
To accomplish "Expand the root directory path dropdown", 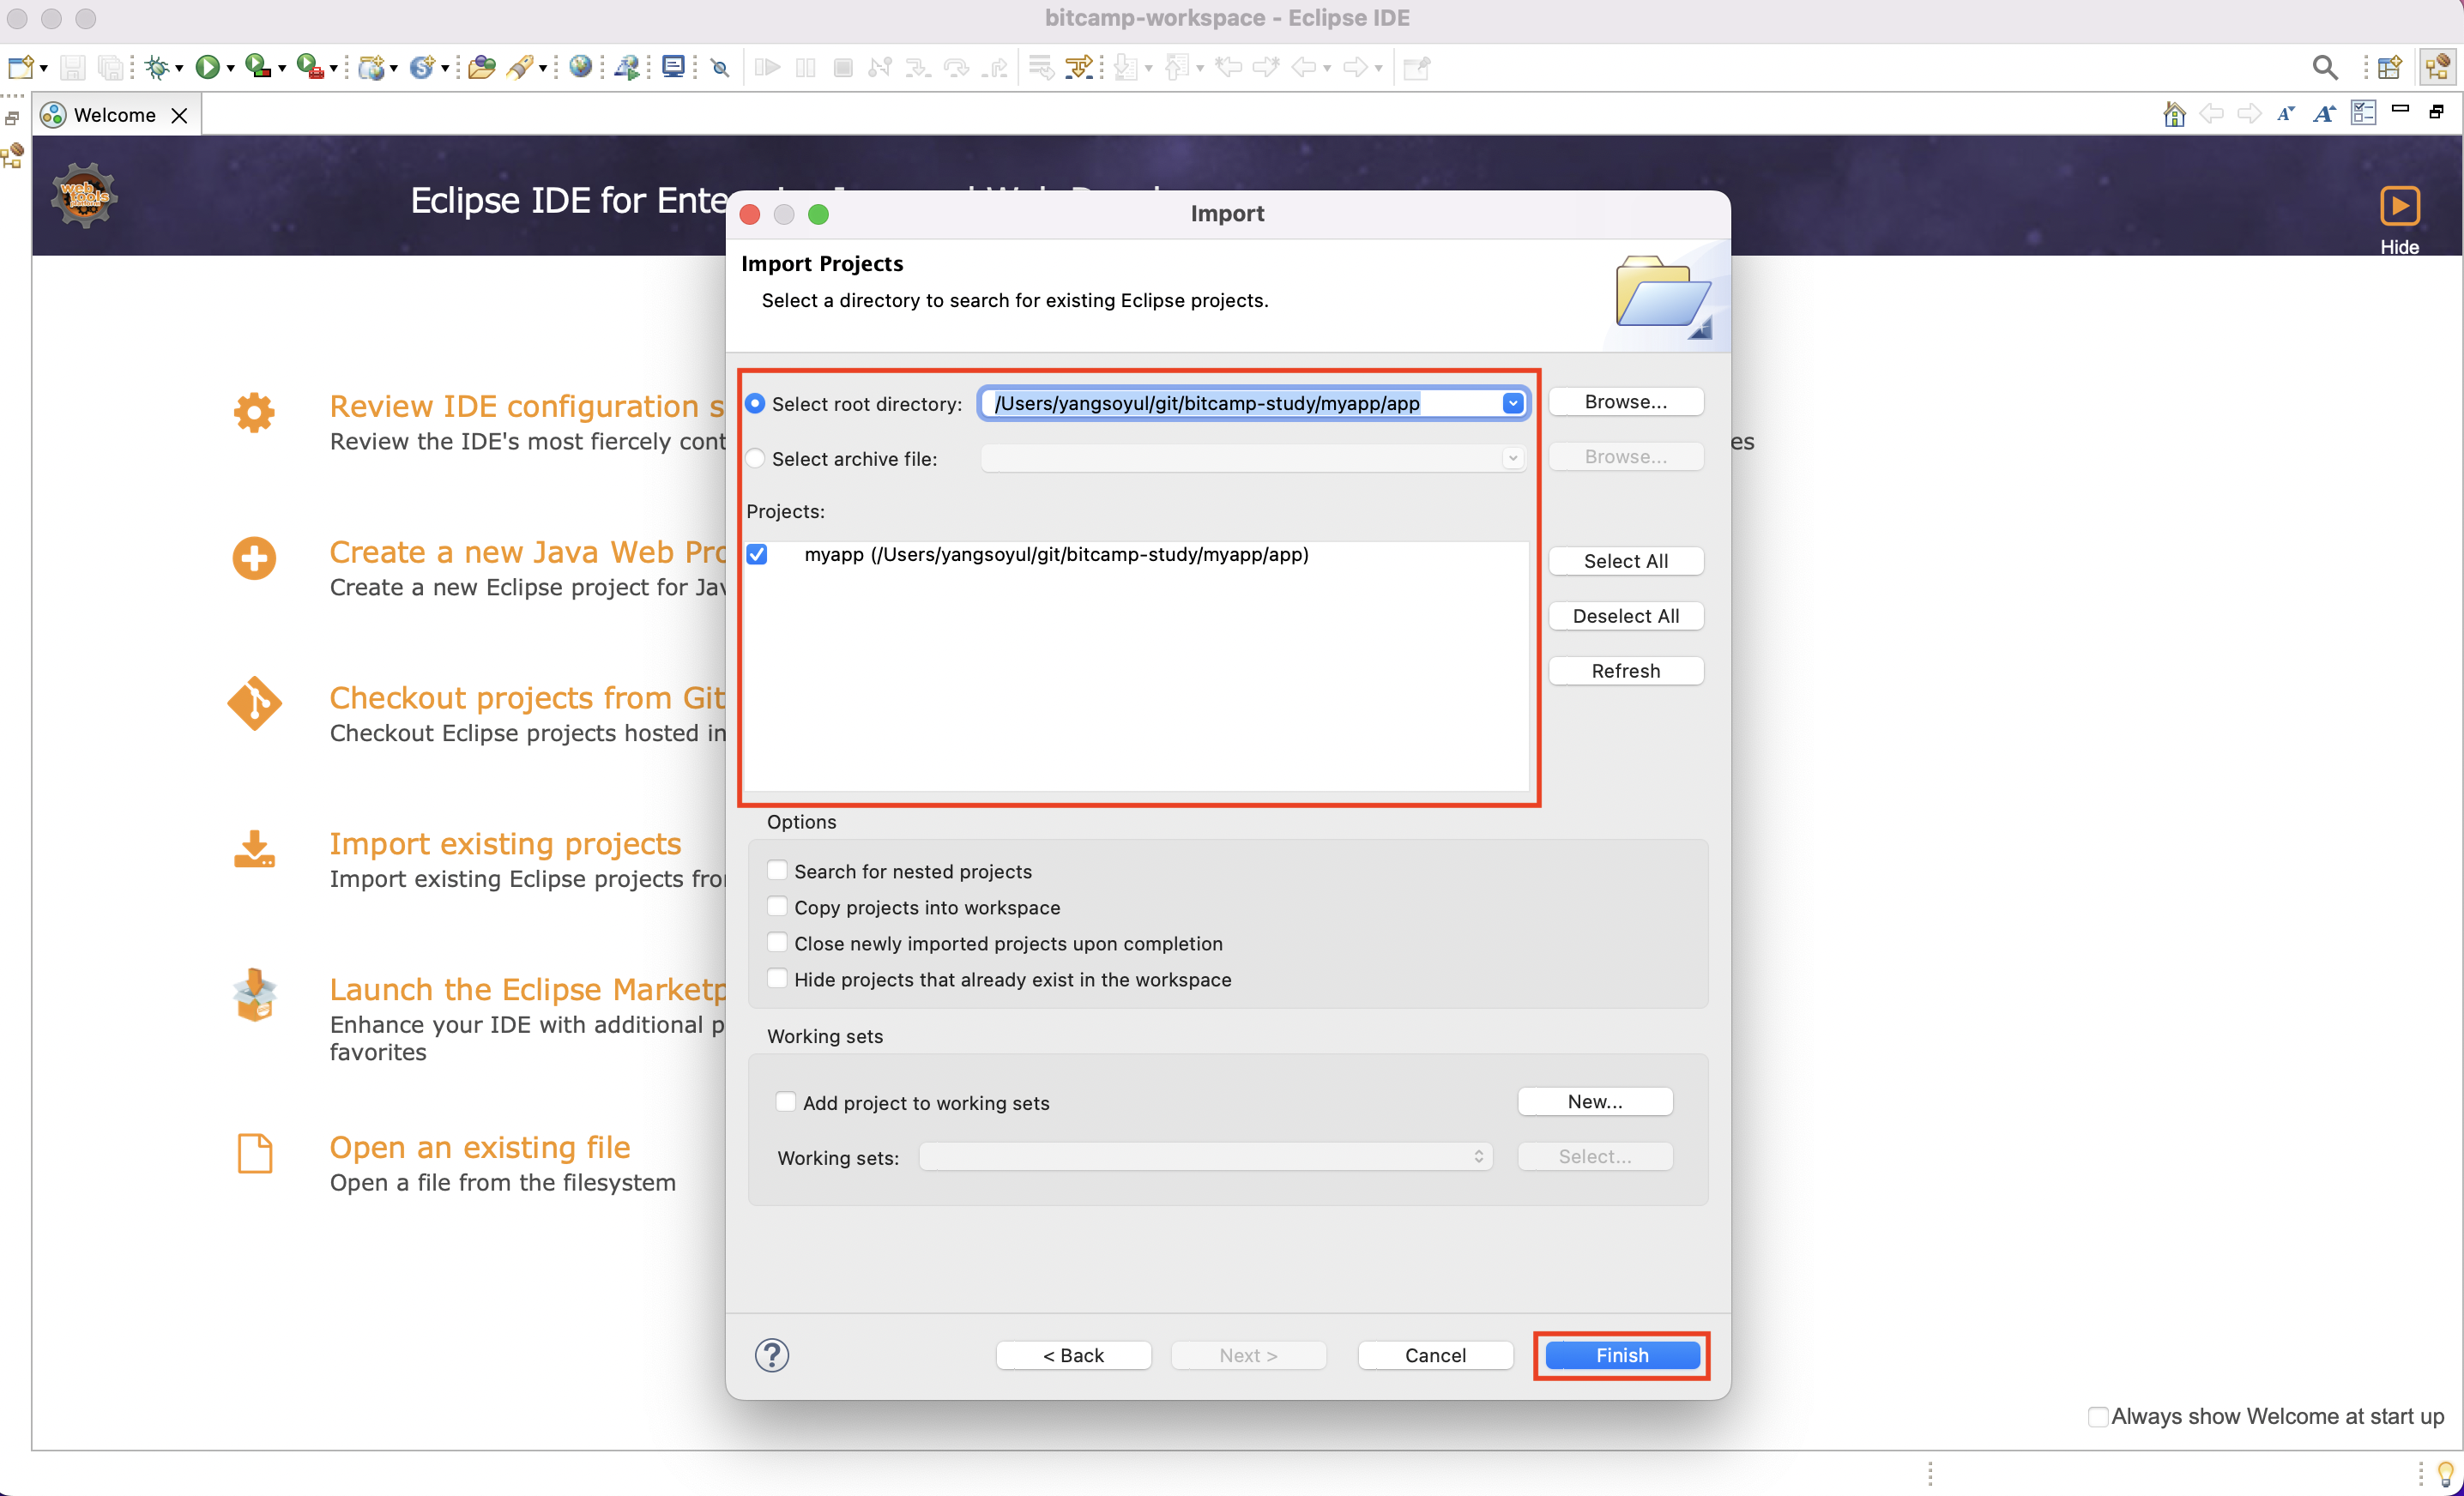I will pyautogui.click(x=1512, y=403).
